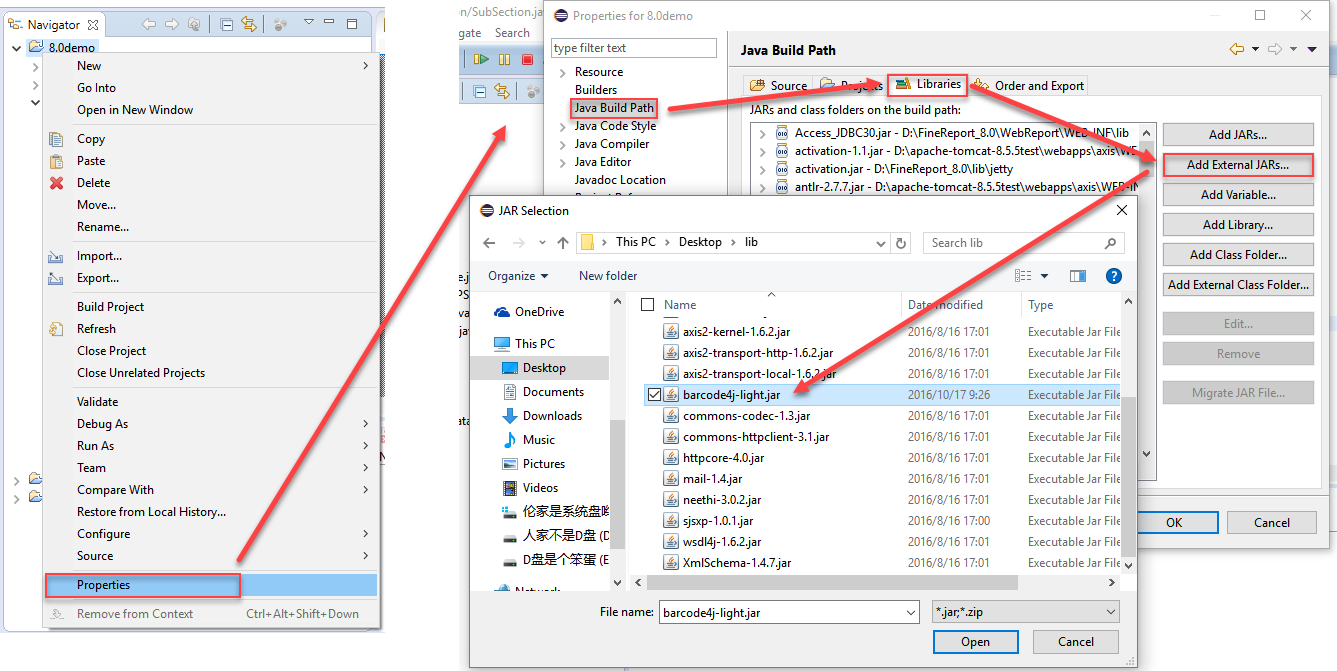Click the red Terminate debug icon
The height and width of the screenshot is (671, 1337).
pos(527,60)
